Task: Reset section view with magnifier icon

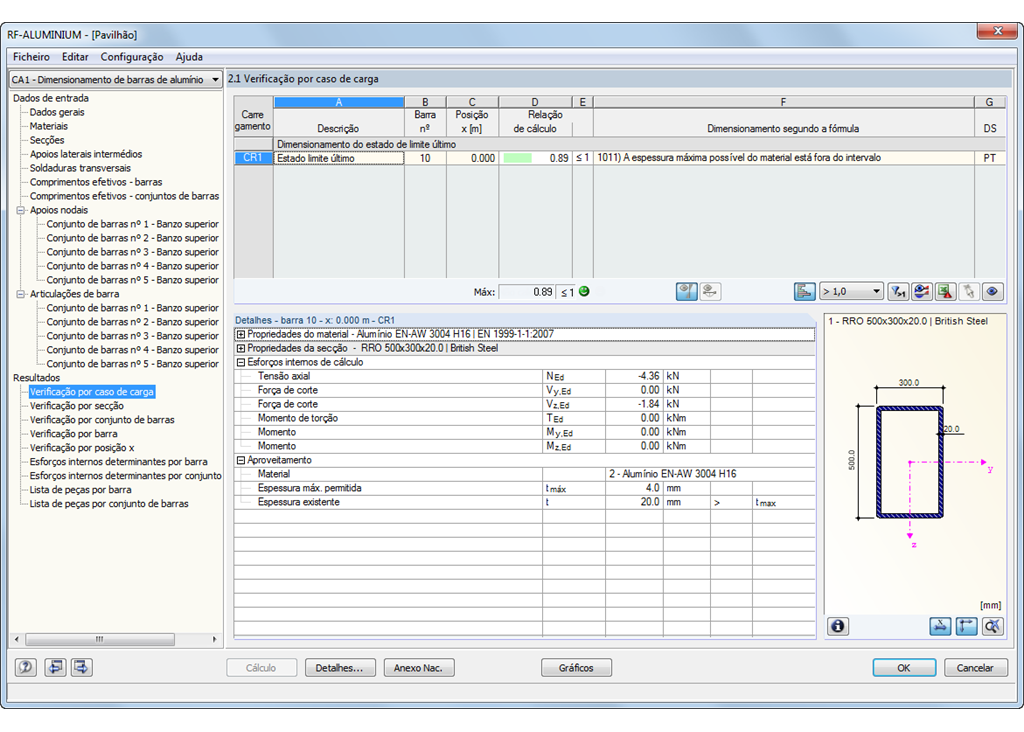Action: click(992, 626)
